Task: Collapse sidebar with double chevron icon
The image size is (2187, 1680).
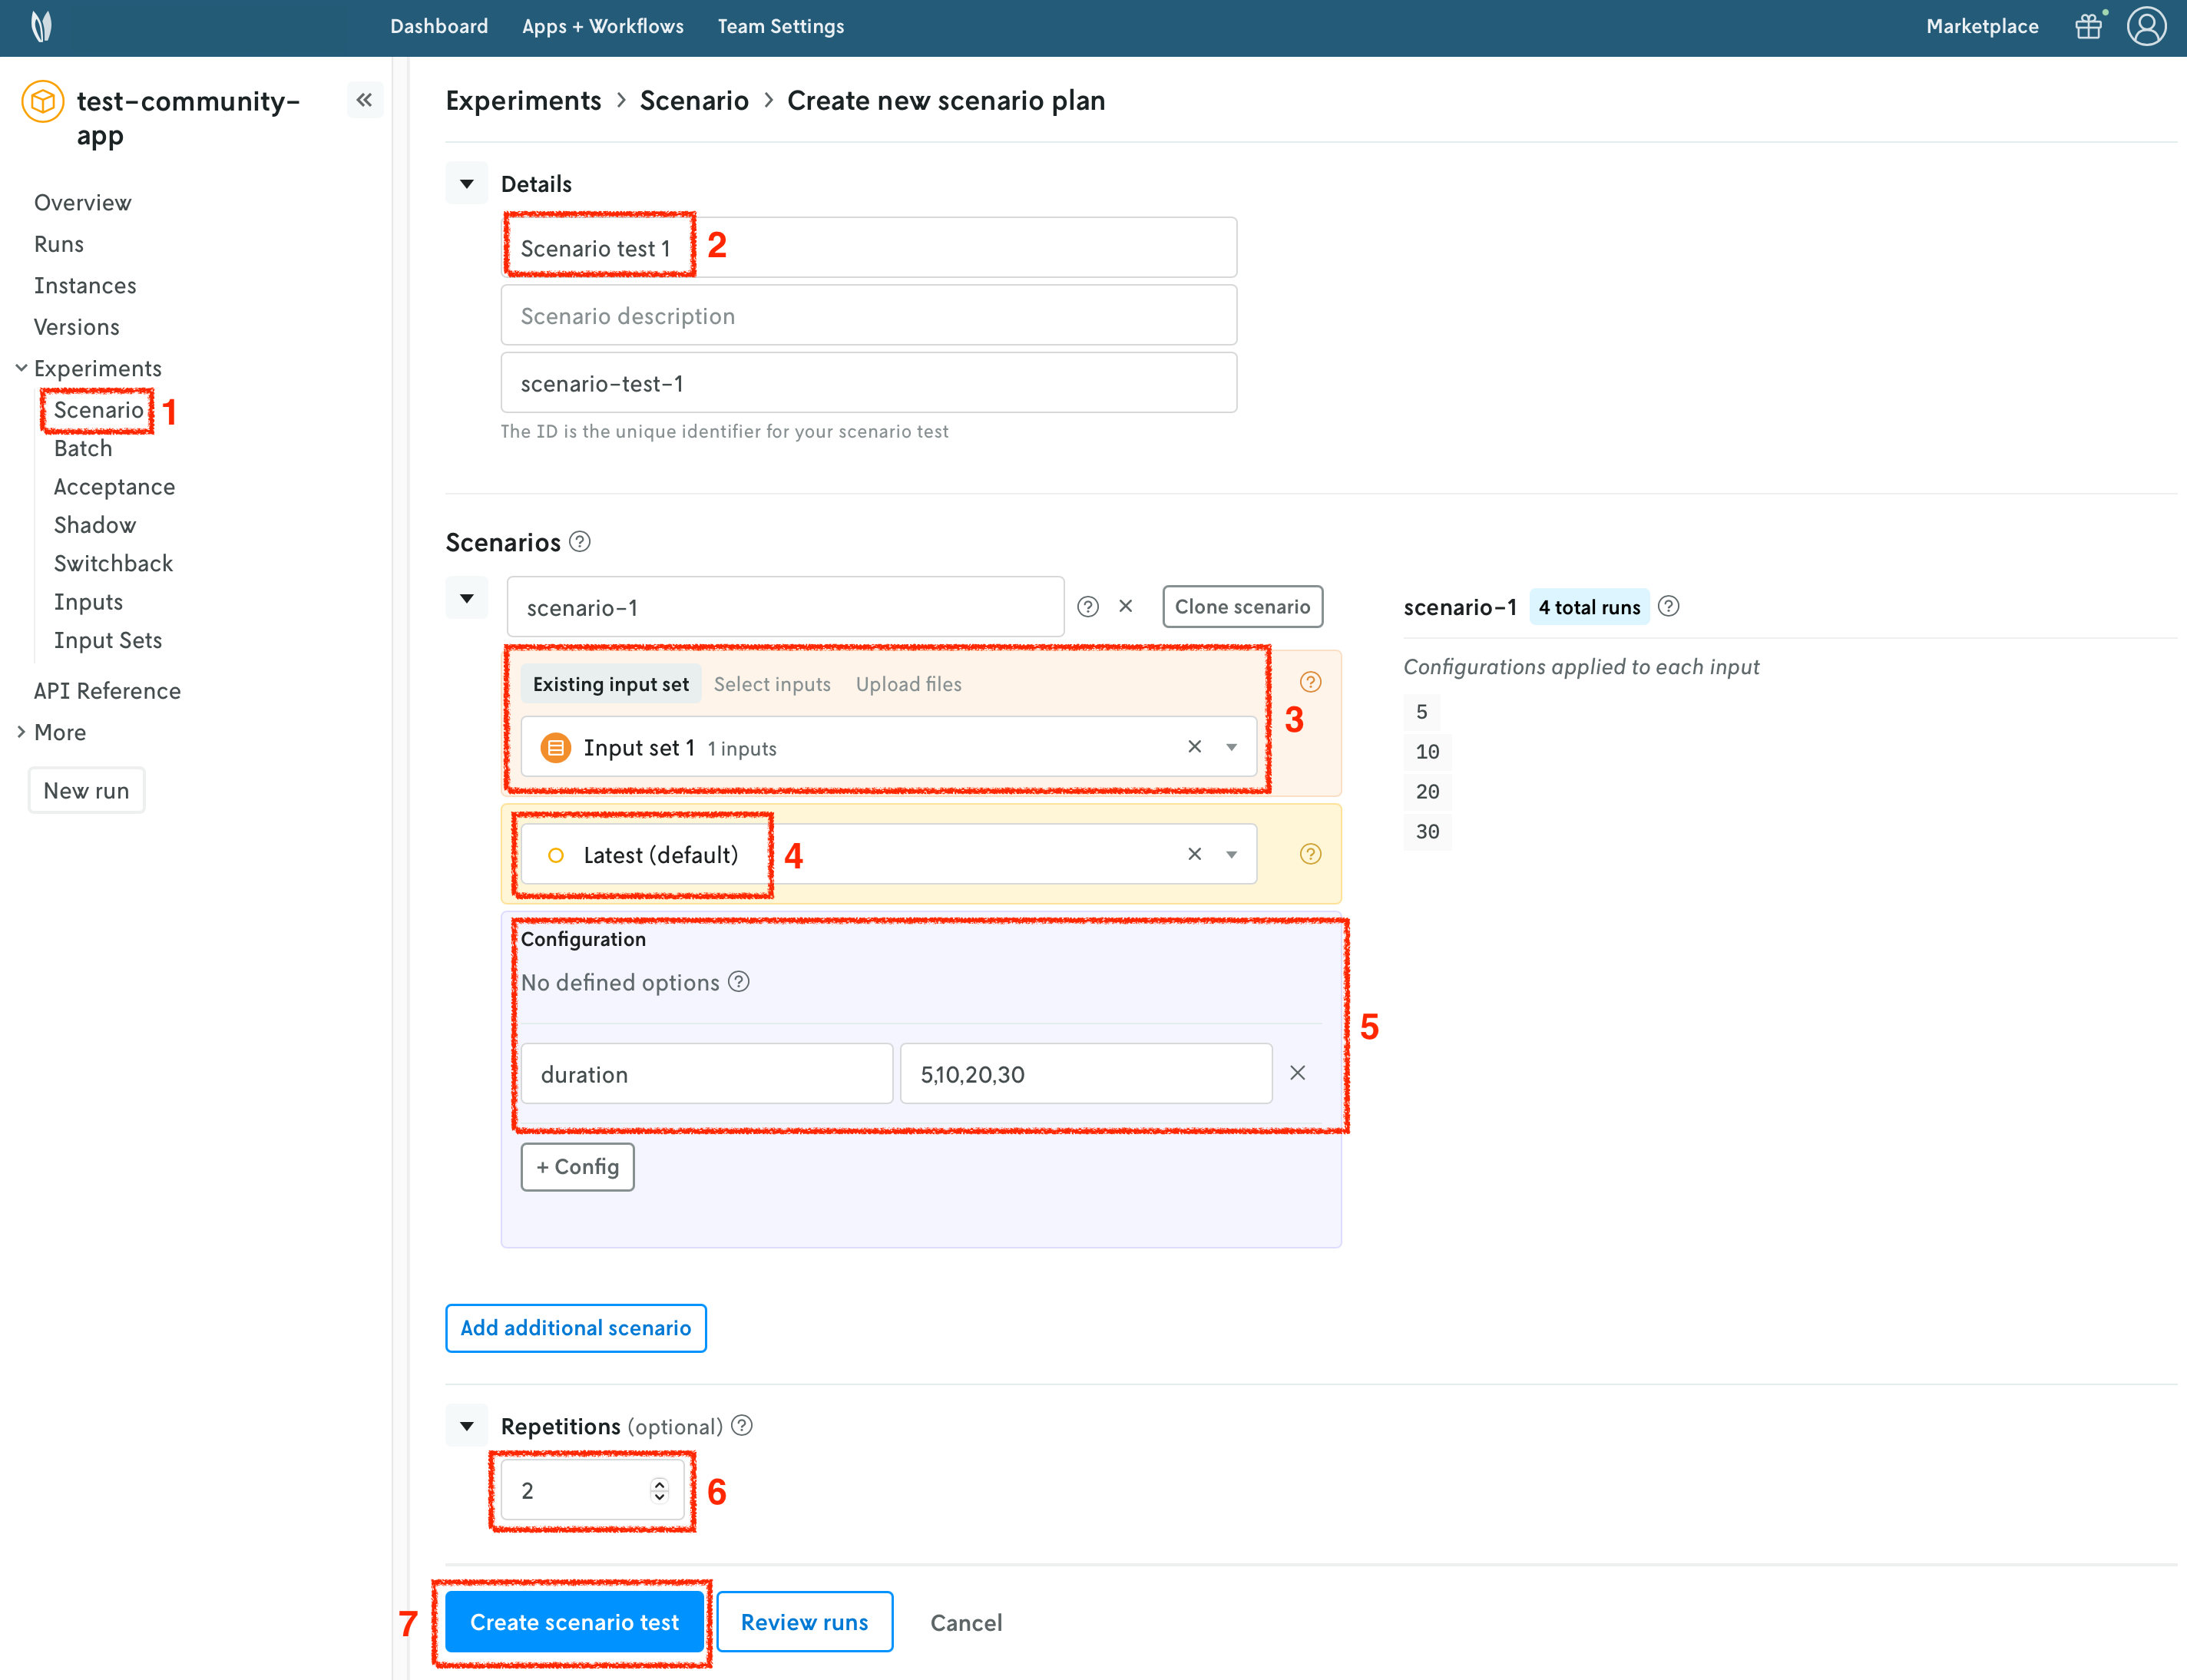Action: pyautogui.click(x=364, y=100)
